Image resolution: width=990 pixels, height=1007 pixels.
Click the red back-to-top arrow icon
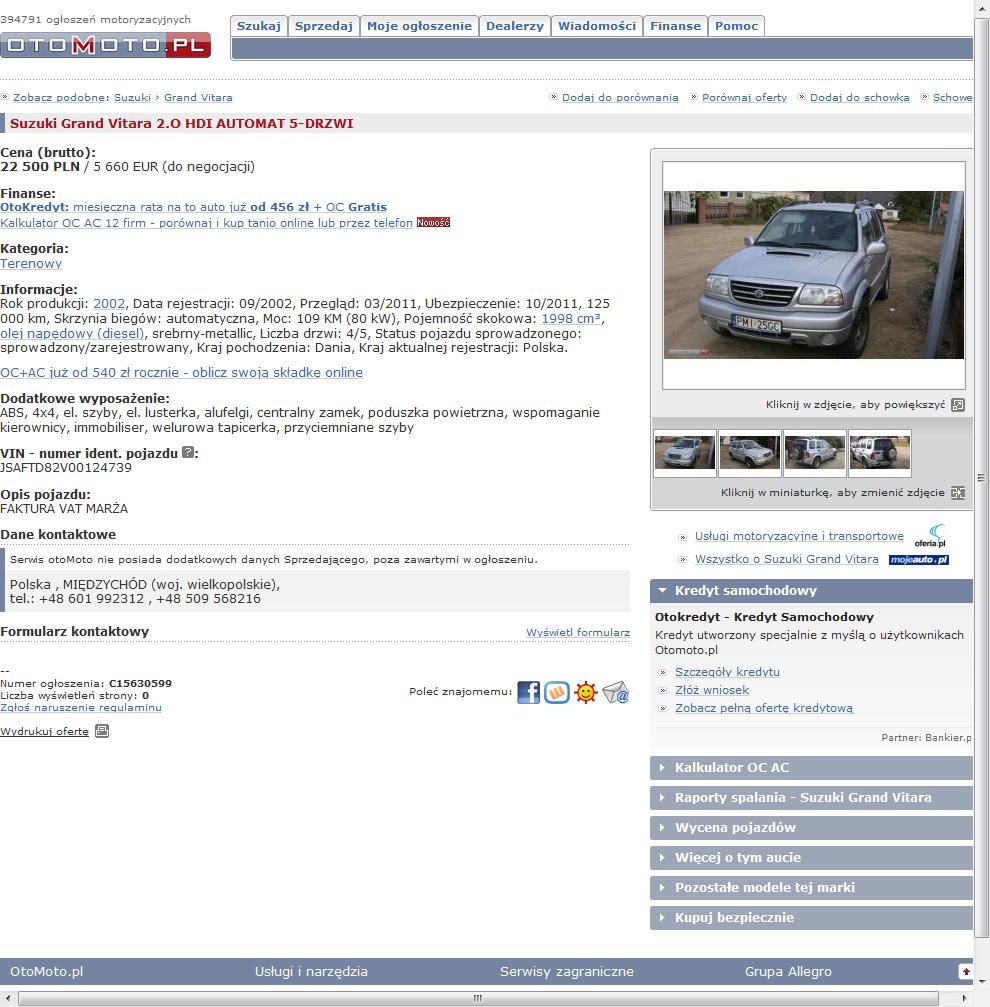tap(966, 971)
